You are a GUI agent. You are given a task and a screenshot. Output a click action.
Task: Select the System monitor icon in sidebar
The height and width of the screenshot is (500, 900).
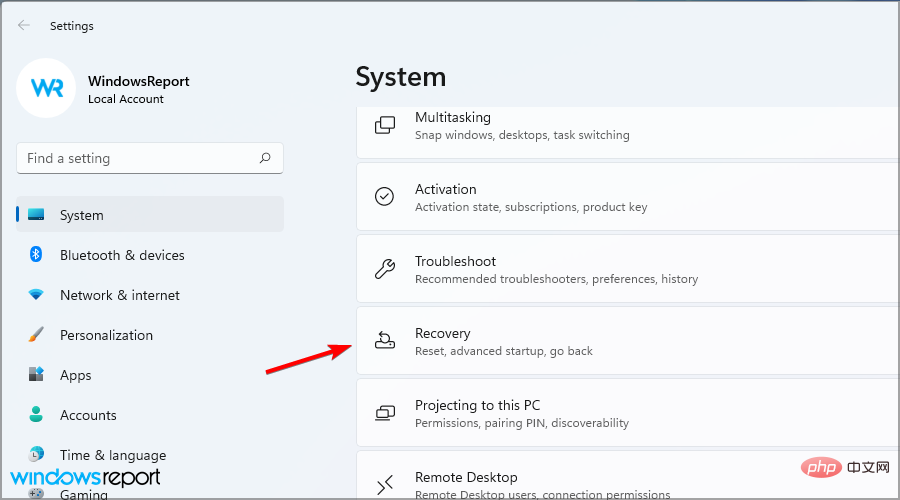click(x=36, y=215)
